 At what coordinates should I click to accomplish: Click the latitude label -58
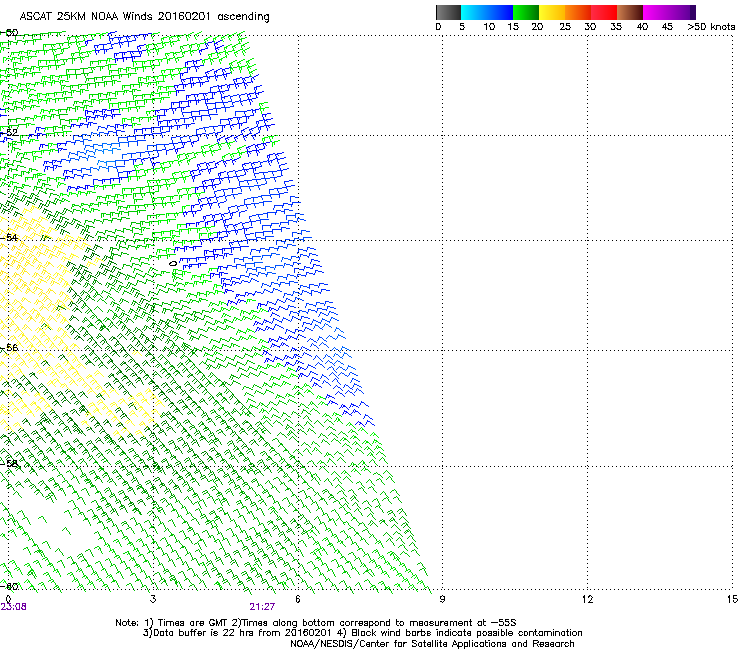pos(9,463)
